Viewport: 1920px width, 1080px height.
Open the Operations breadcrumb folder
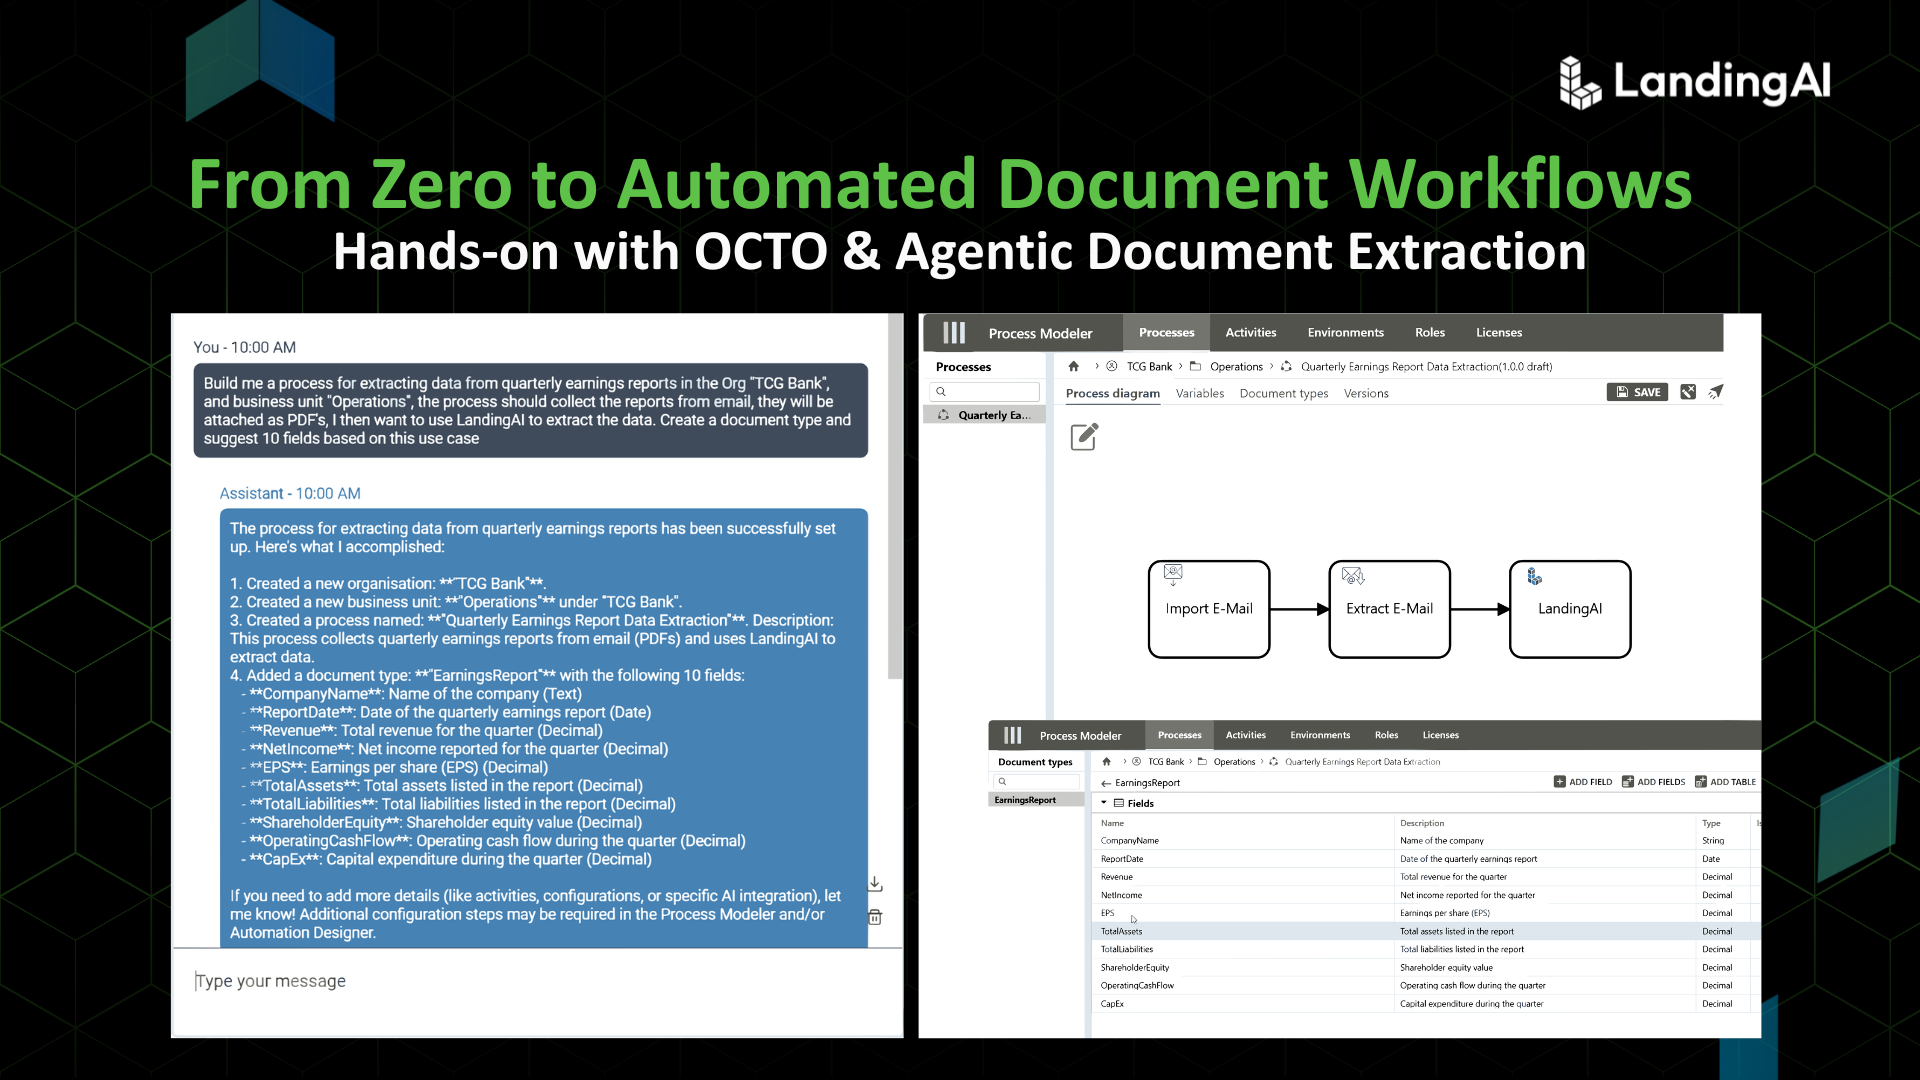pos(1236,367)
